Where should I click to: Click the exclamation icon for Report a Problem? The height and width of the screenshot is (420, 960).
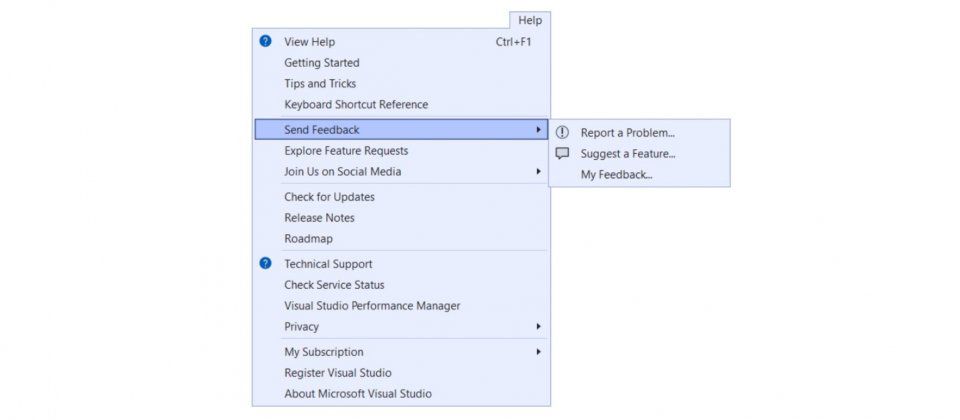tap(562, 132)
